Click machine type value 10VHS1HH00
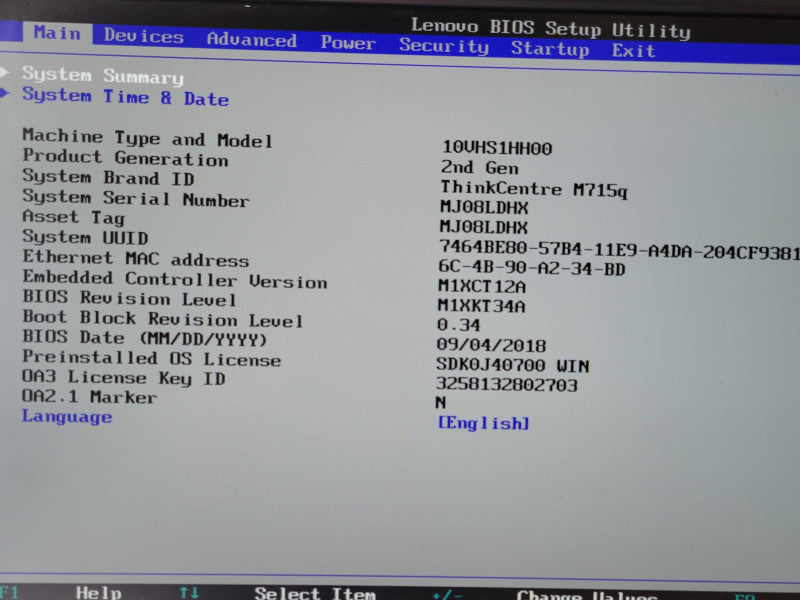The image size is (800, 600). [497, 148]
